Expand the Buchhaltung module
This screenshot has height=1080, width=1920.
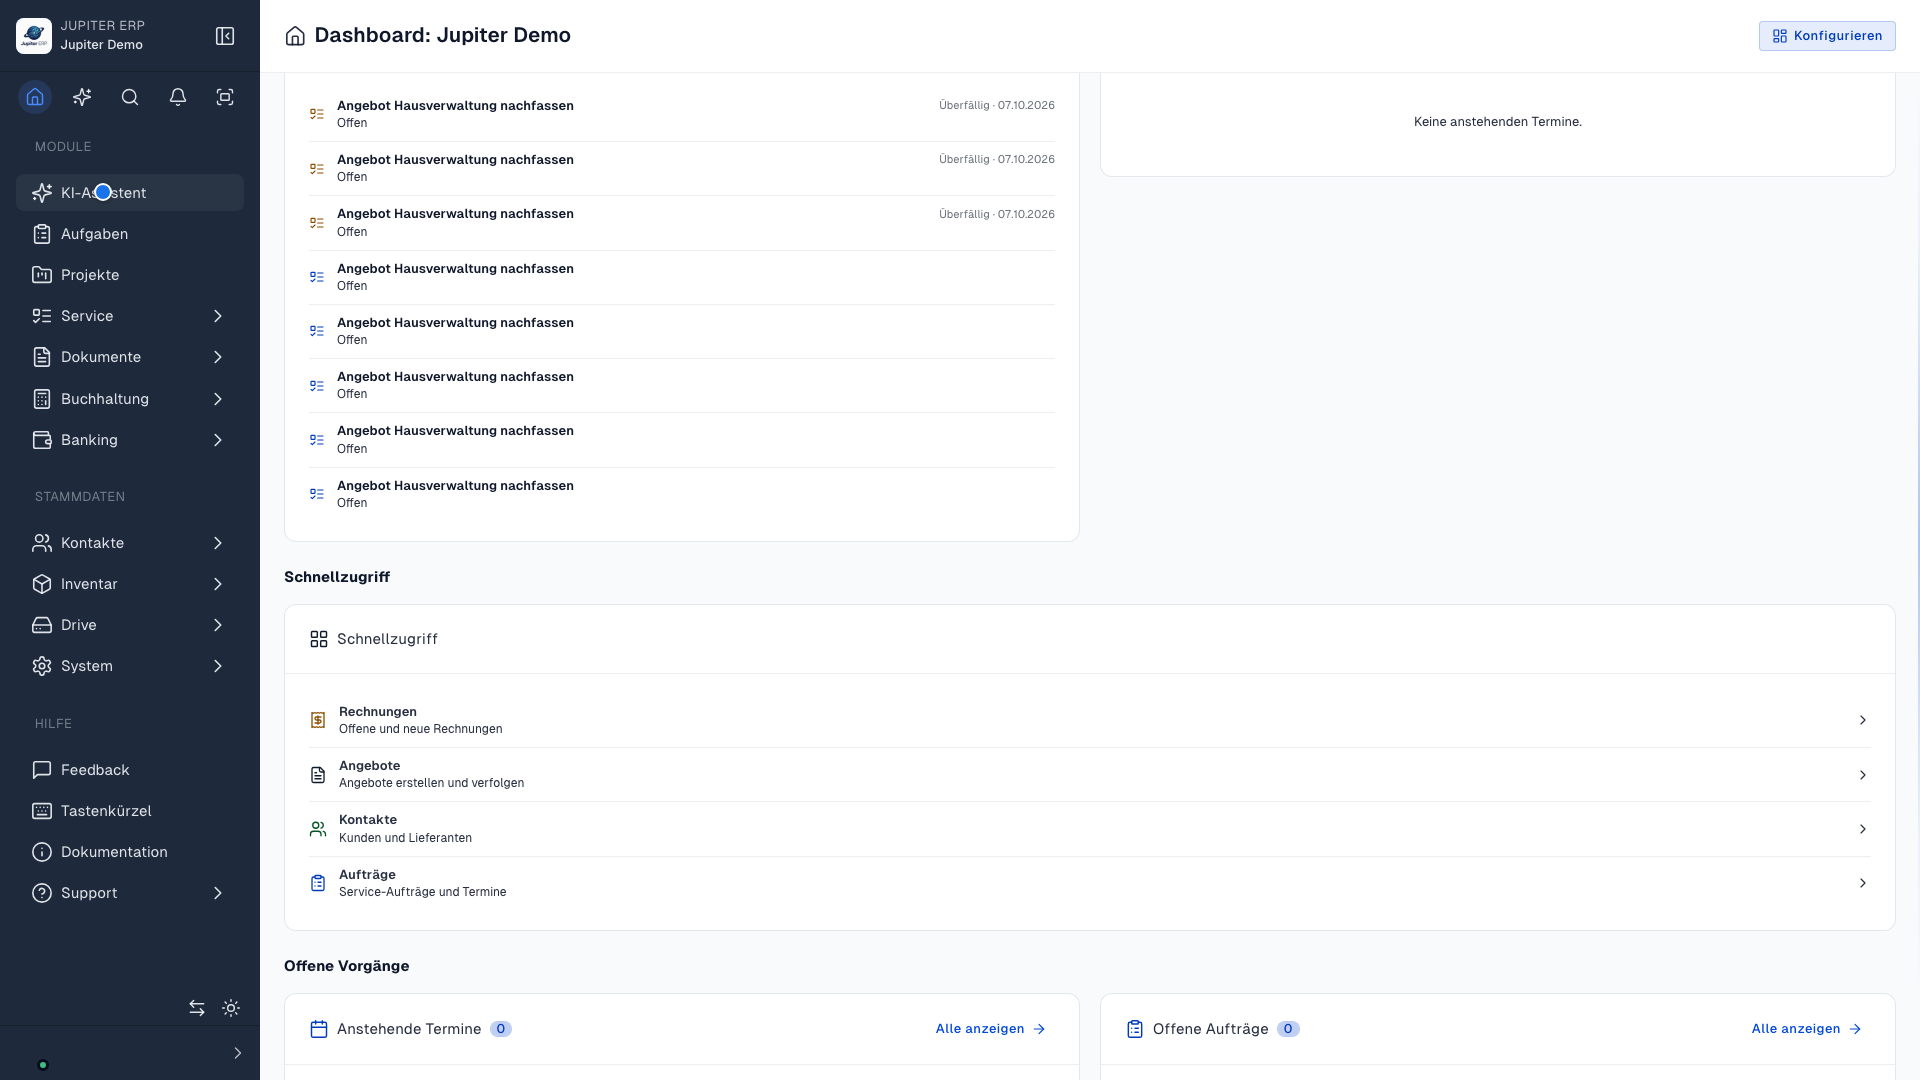tap(218, 399)
